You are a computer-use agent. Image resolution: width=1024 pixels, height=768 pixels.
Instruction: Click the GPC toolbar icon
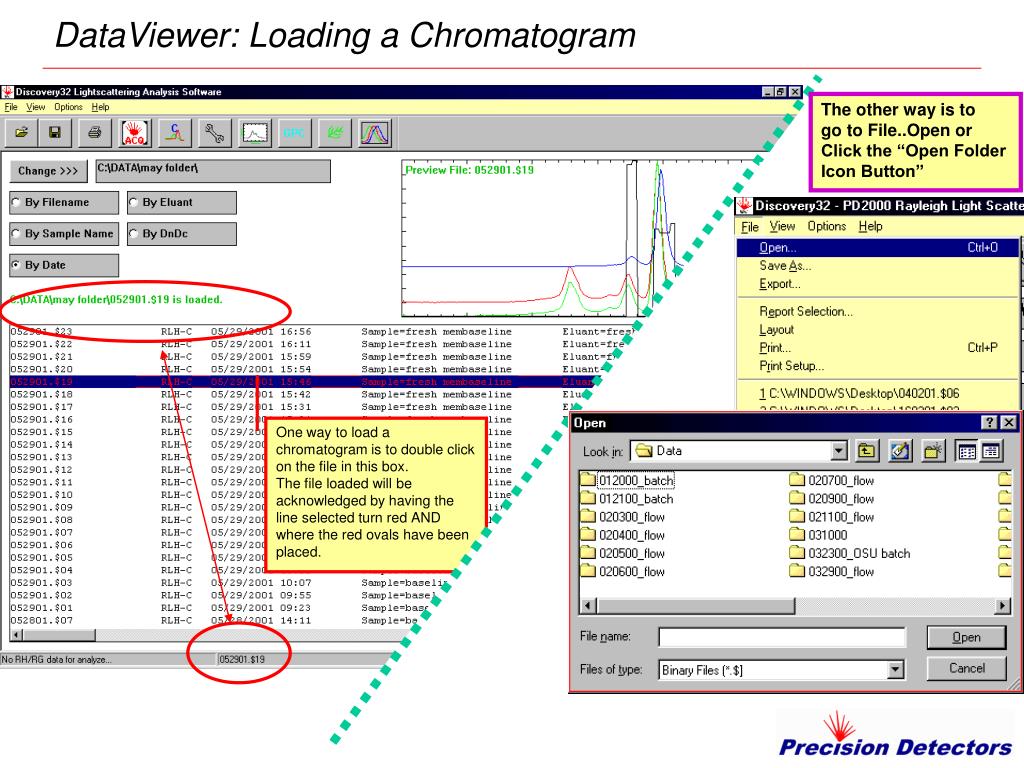pos(295,133)
